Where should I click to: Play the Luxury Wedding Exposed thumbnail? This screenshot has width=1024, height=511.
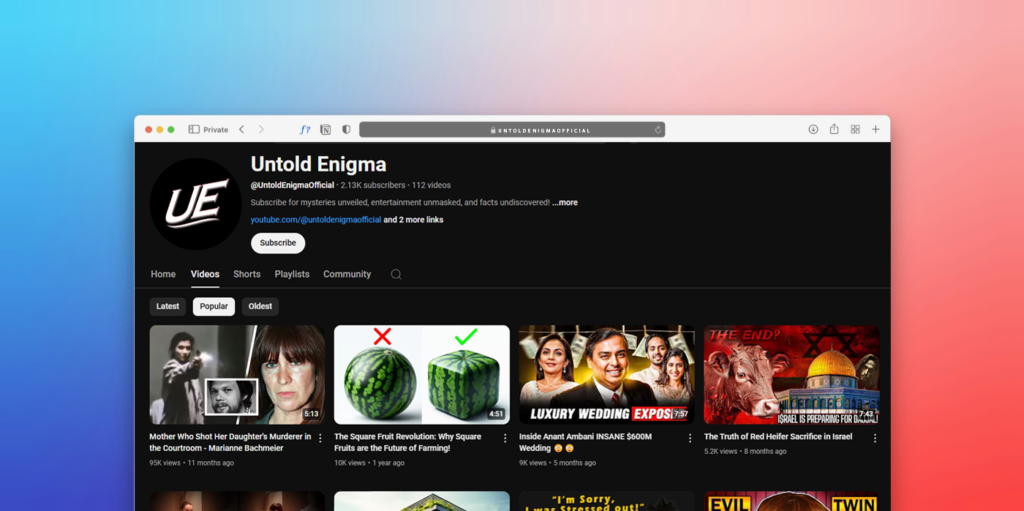pyautogui.click(x=607, y=375)
